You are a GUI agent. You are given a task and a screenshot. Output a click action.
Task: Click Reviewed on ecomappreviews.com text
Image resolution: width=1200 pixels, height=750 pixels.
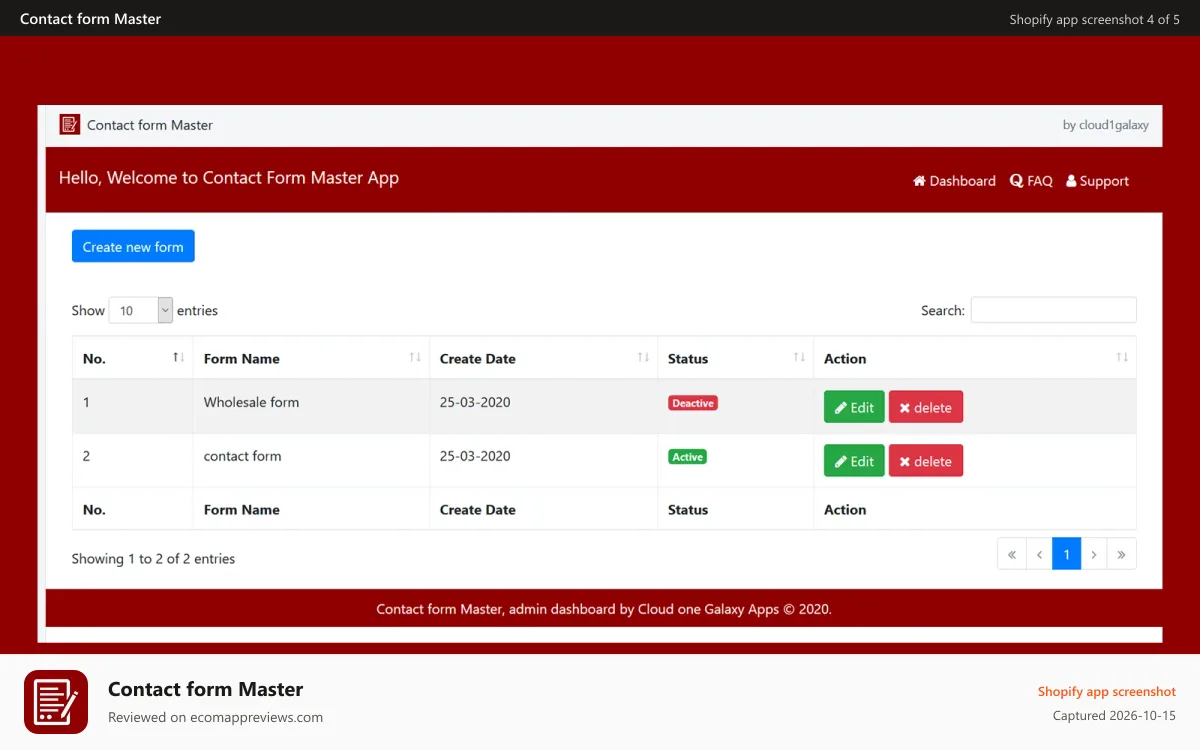215,718
